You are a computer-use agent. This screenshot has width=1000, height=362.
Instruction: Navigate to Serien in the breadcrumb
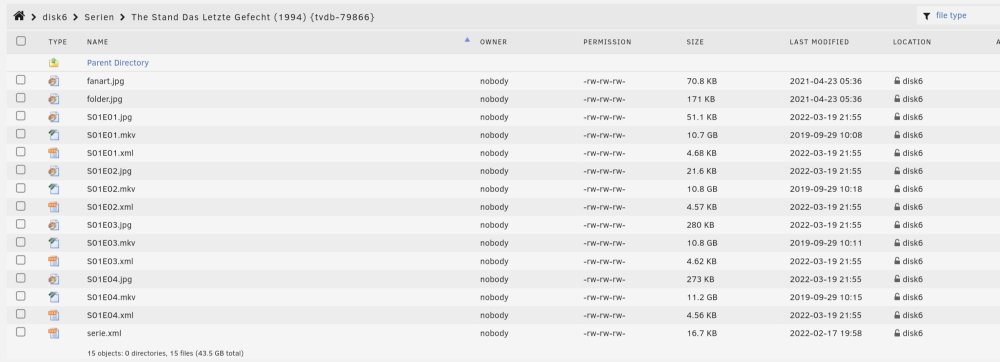tap(99, 17)
